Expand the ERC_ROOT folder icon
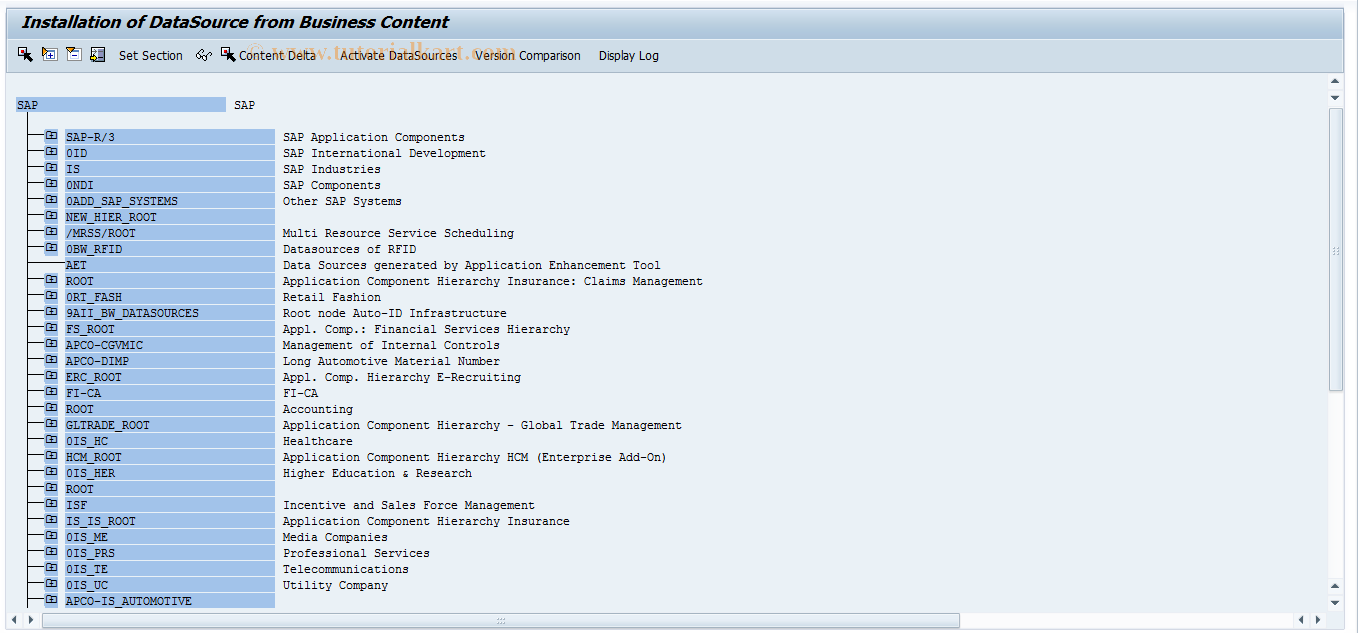Viewport: 1358px width, 633px height. (x=51, y=376)
